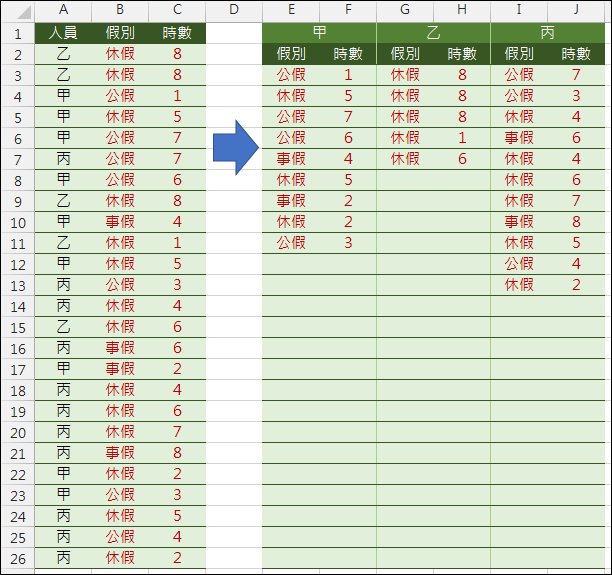Click cell C21 containing 8

(177, 453)
